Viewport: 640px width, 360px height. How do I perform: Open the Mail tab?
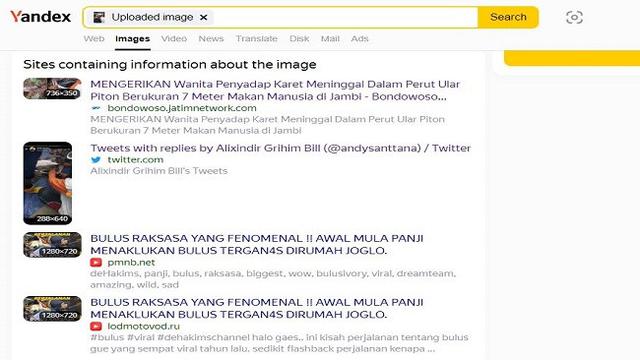click(x=330, y=39)
